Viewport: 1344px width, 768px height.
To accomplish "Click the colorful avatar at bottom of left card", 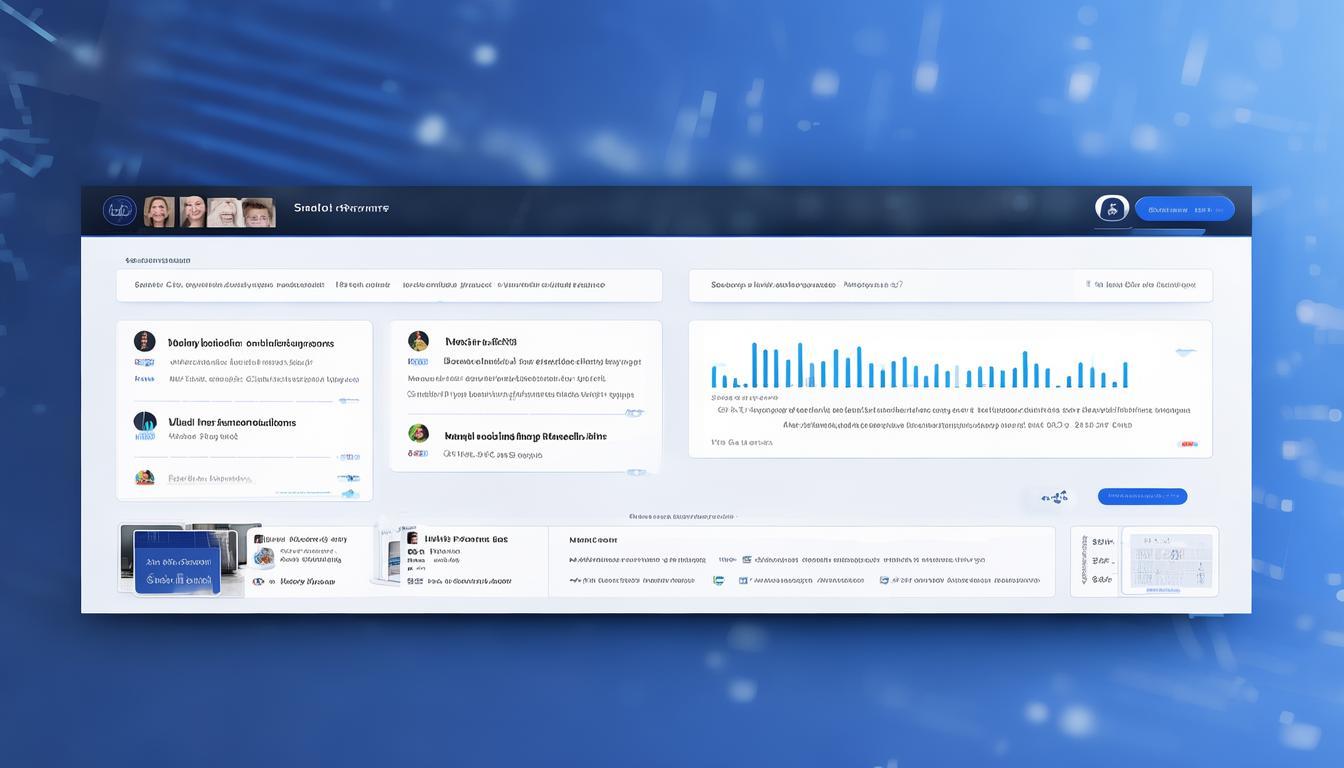I will (x=145, y=477).
